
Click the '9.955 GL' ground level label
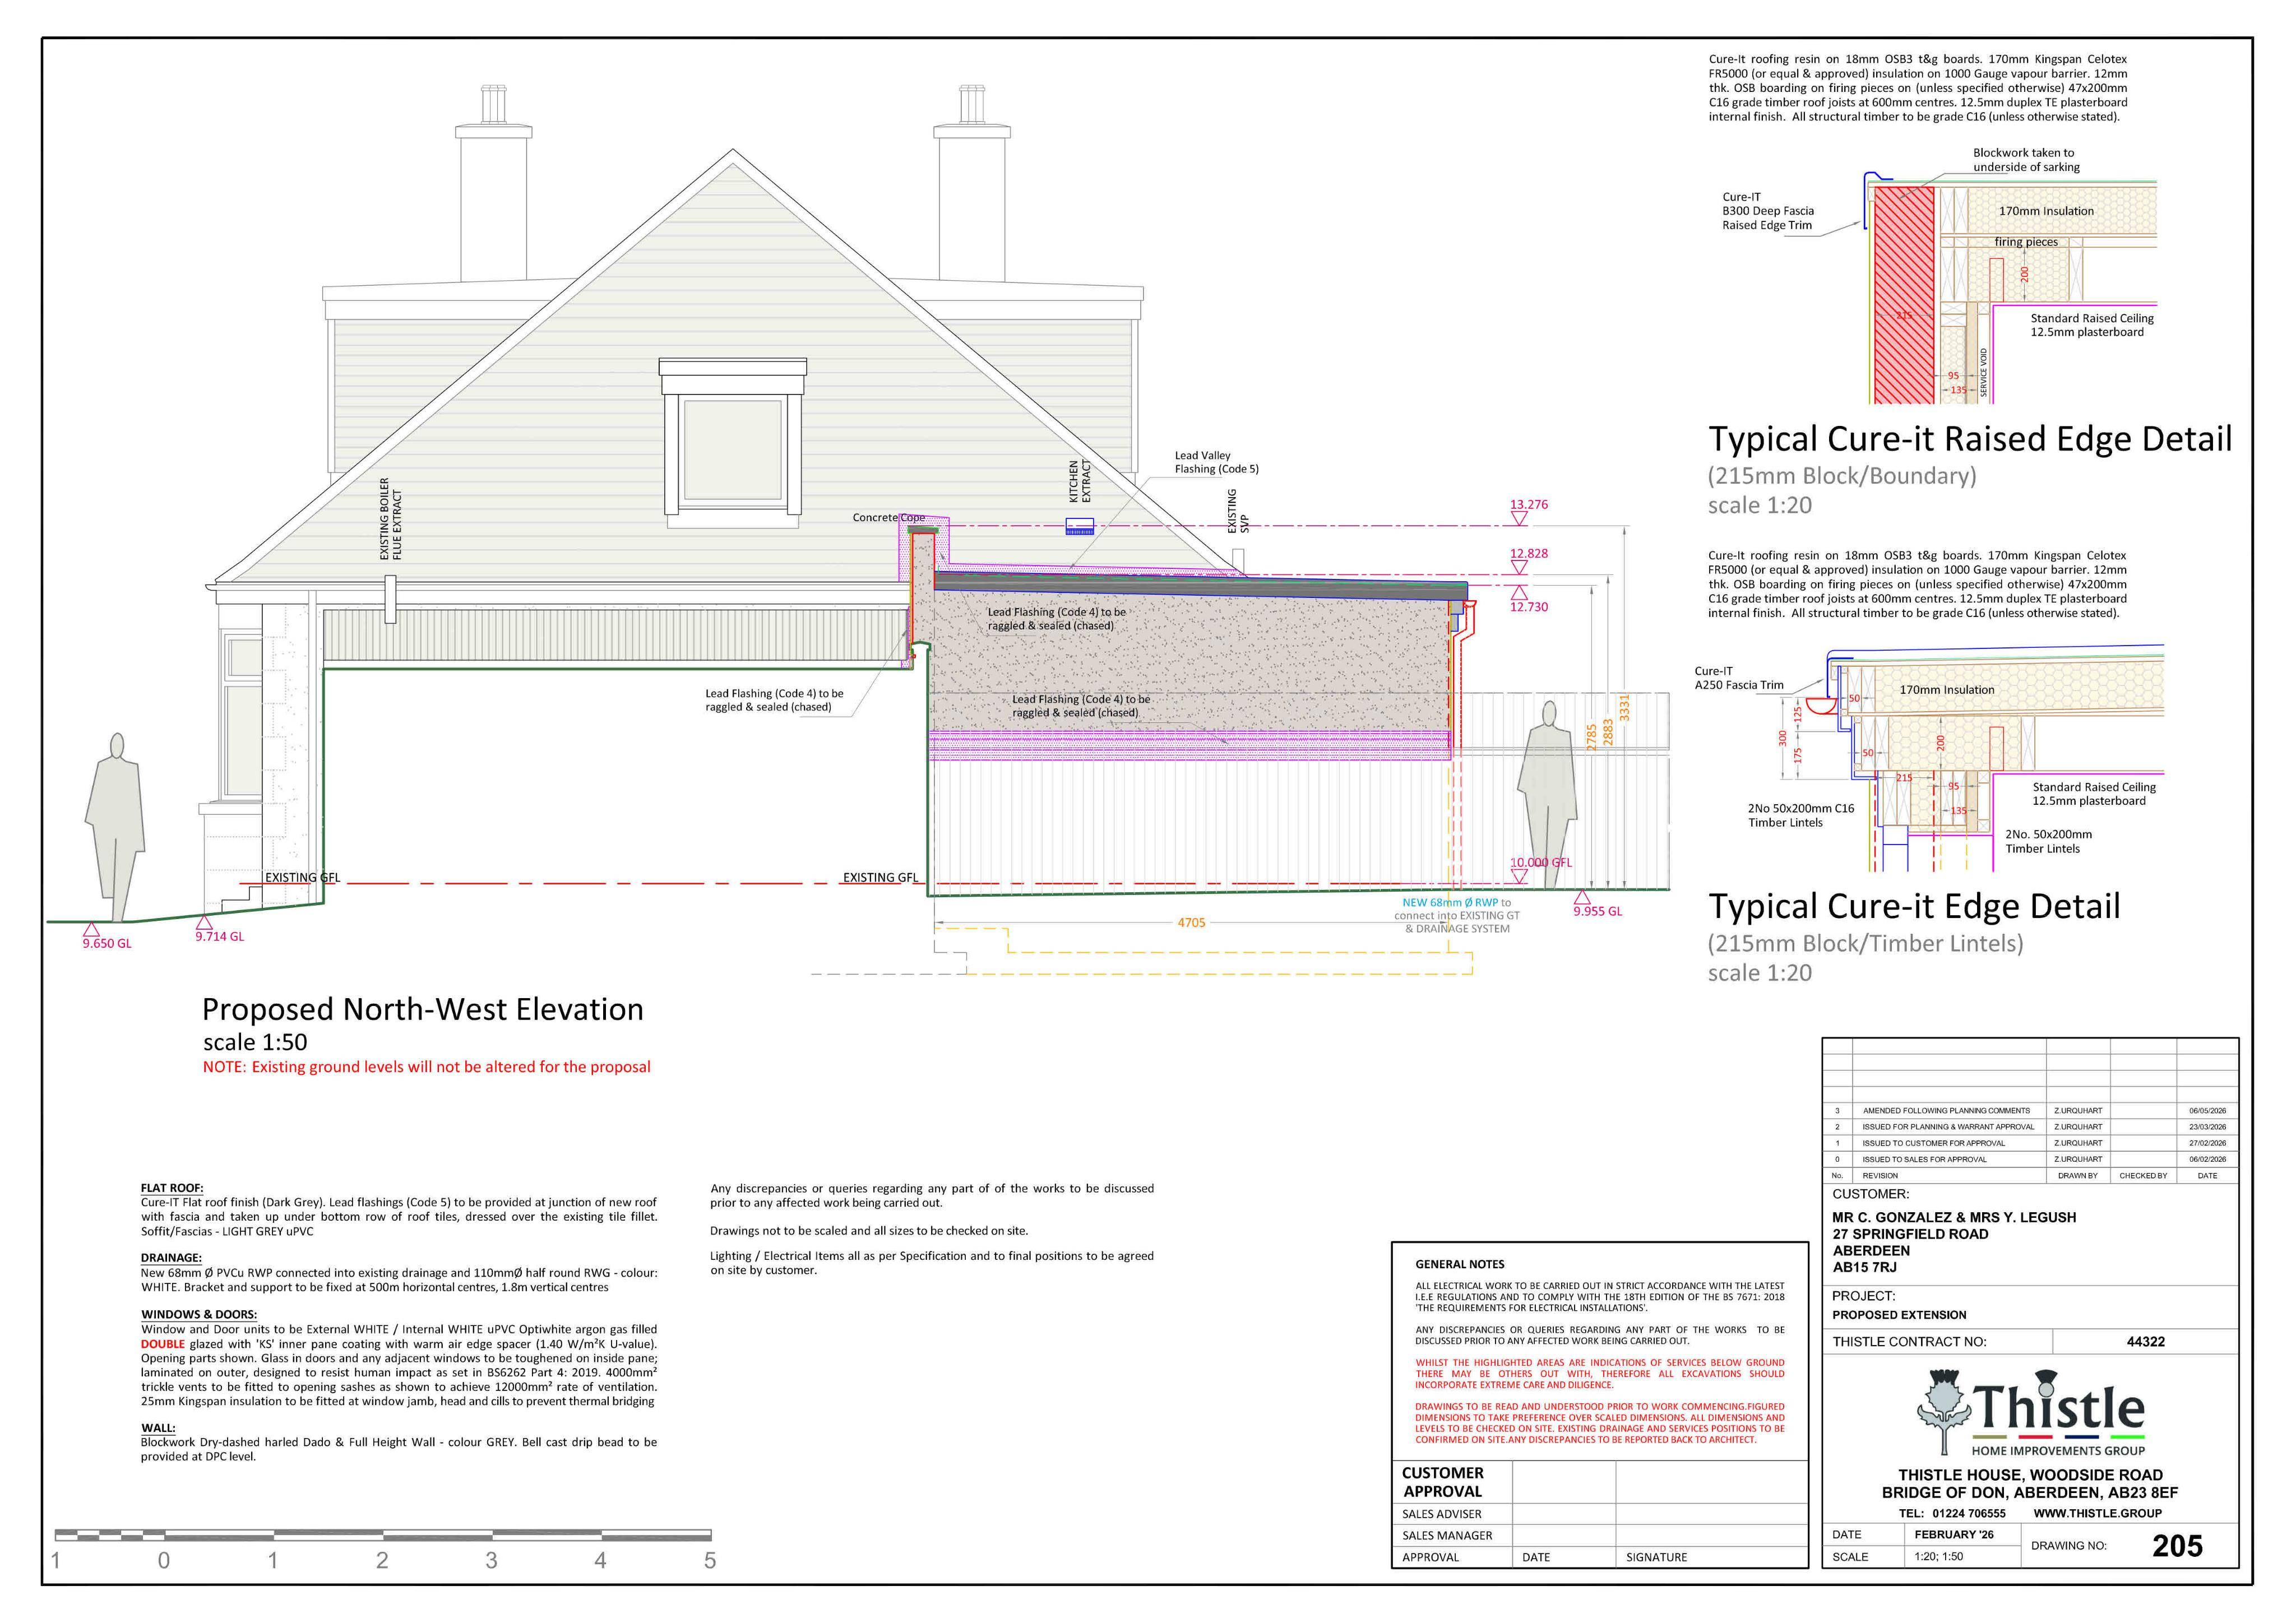(1597, 911)
